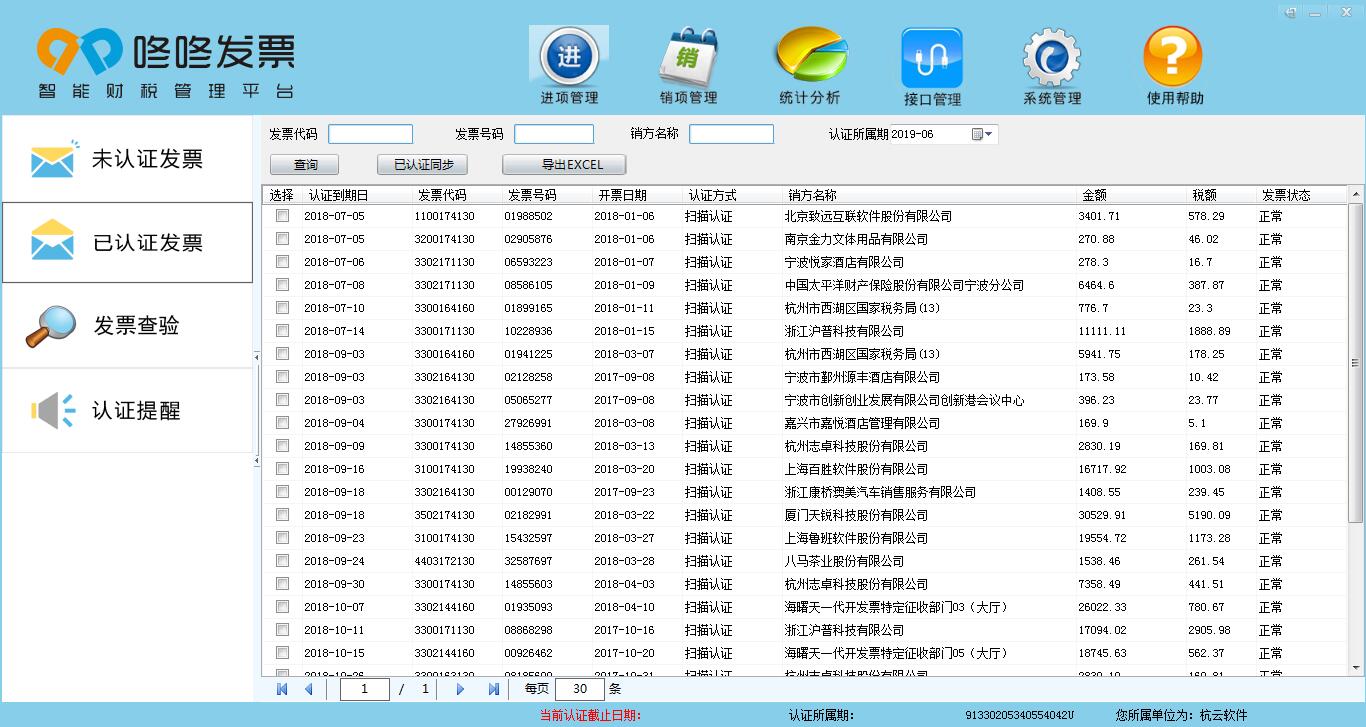
Task: Click scrollbar up arrow of table
Action: 1356,195
